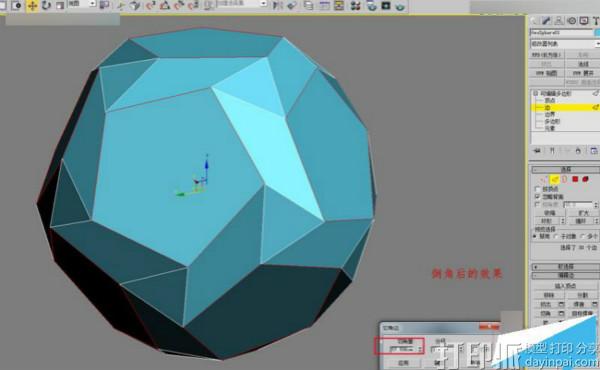Click the Apply button in Chamfer dialog
The image size is (600, 370).
[403, 362]
